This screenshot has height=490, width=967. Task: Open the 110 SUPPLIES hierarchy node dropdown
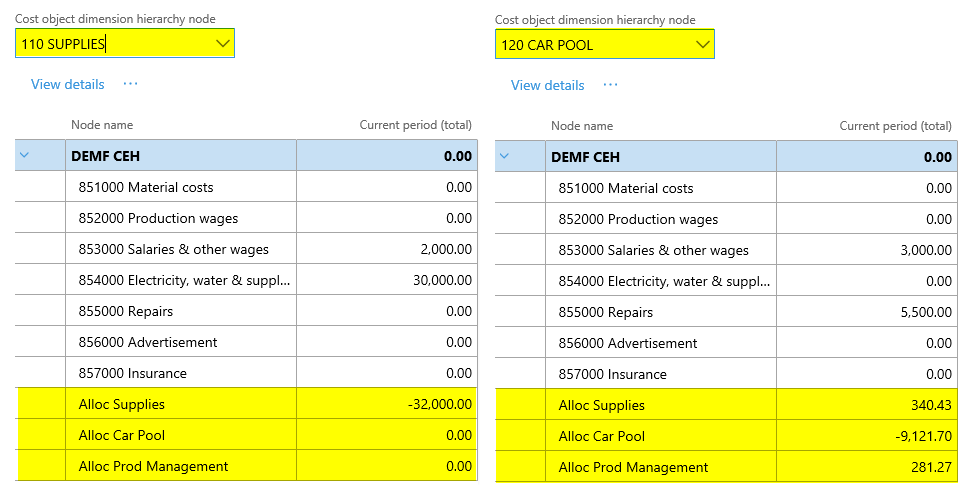pos(223,43)
